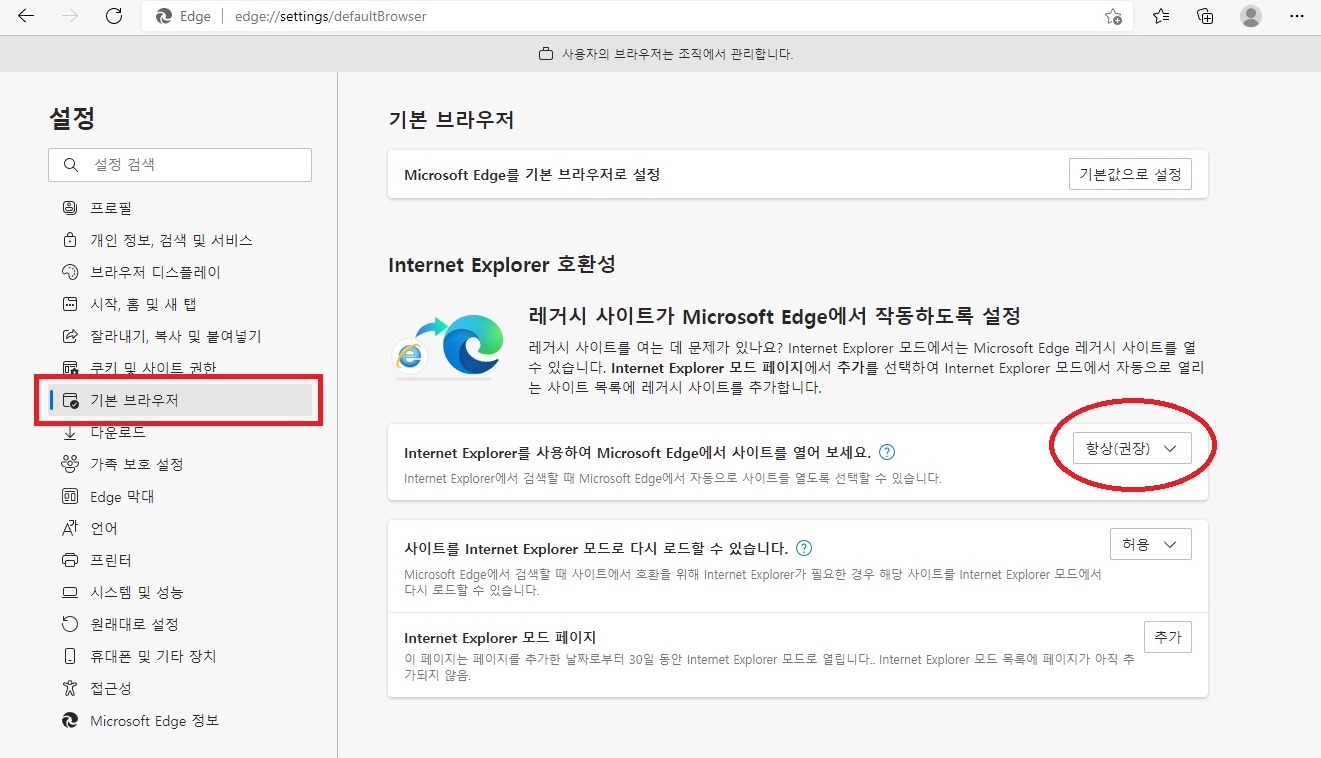Screen dimensions: 1321x758
Task: Click the briefcase icon in the managed-by-organization banner
Action: pos(545,54)
